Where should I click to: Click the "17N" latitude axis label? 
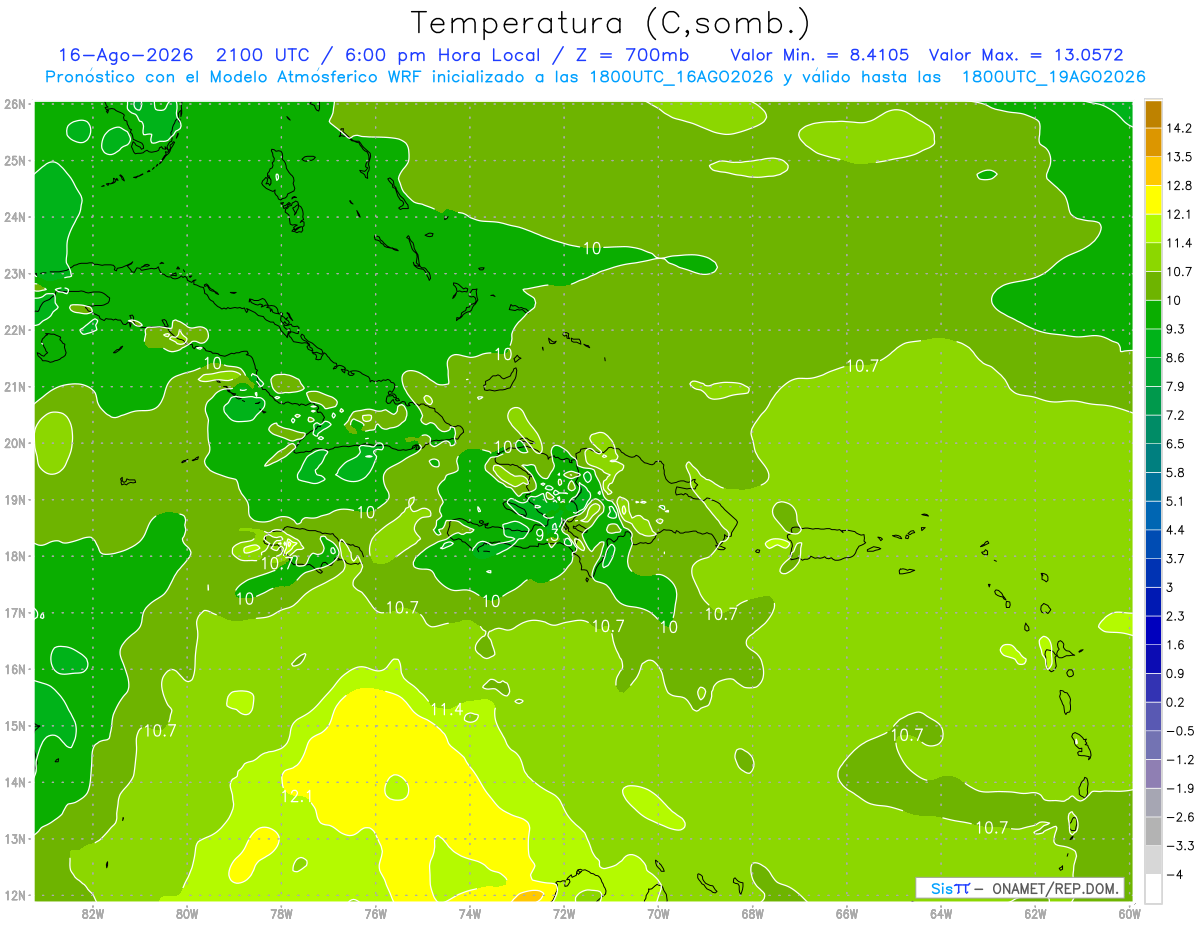point(15,613)
